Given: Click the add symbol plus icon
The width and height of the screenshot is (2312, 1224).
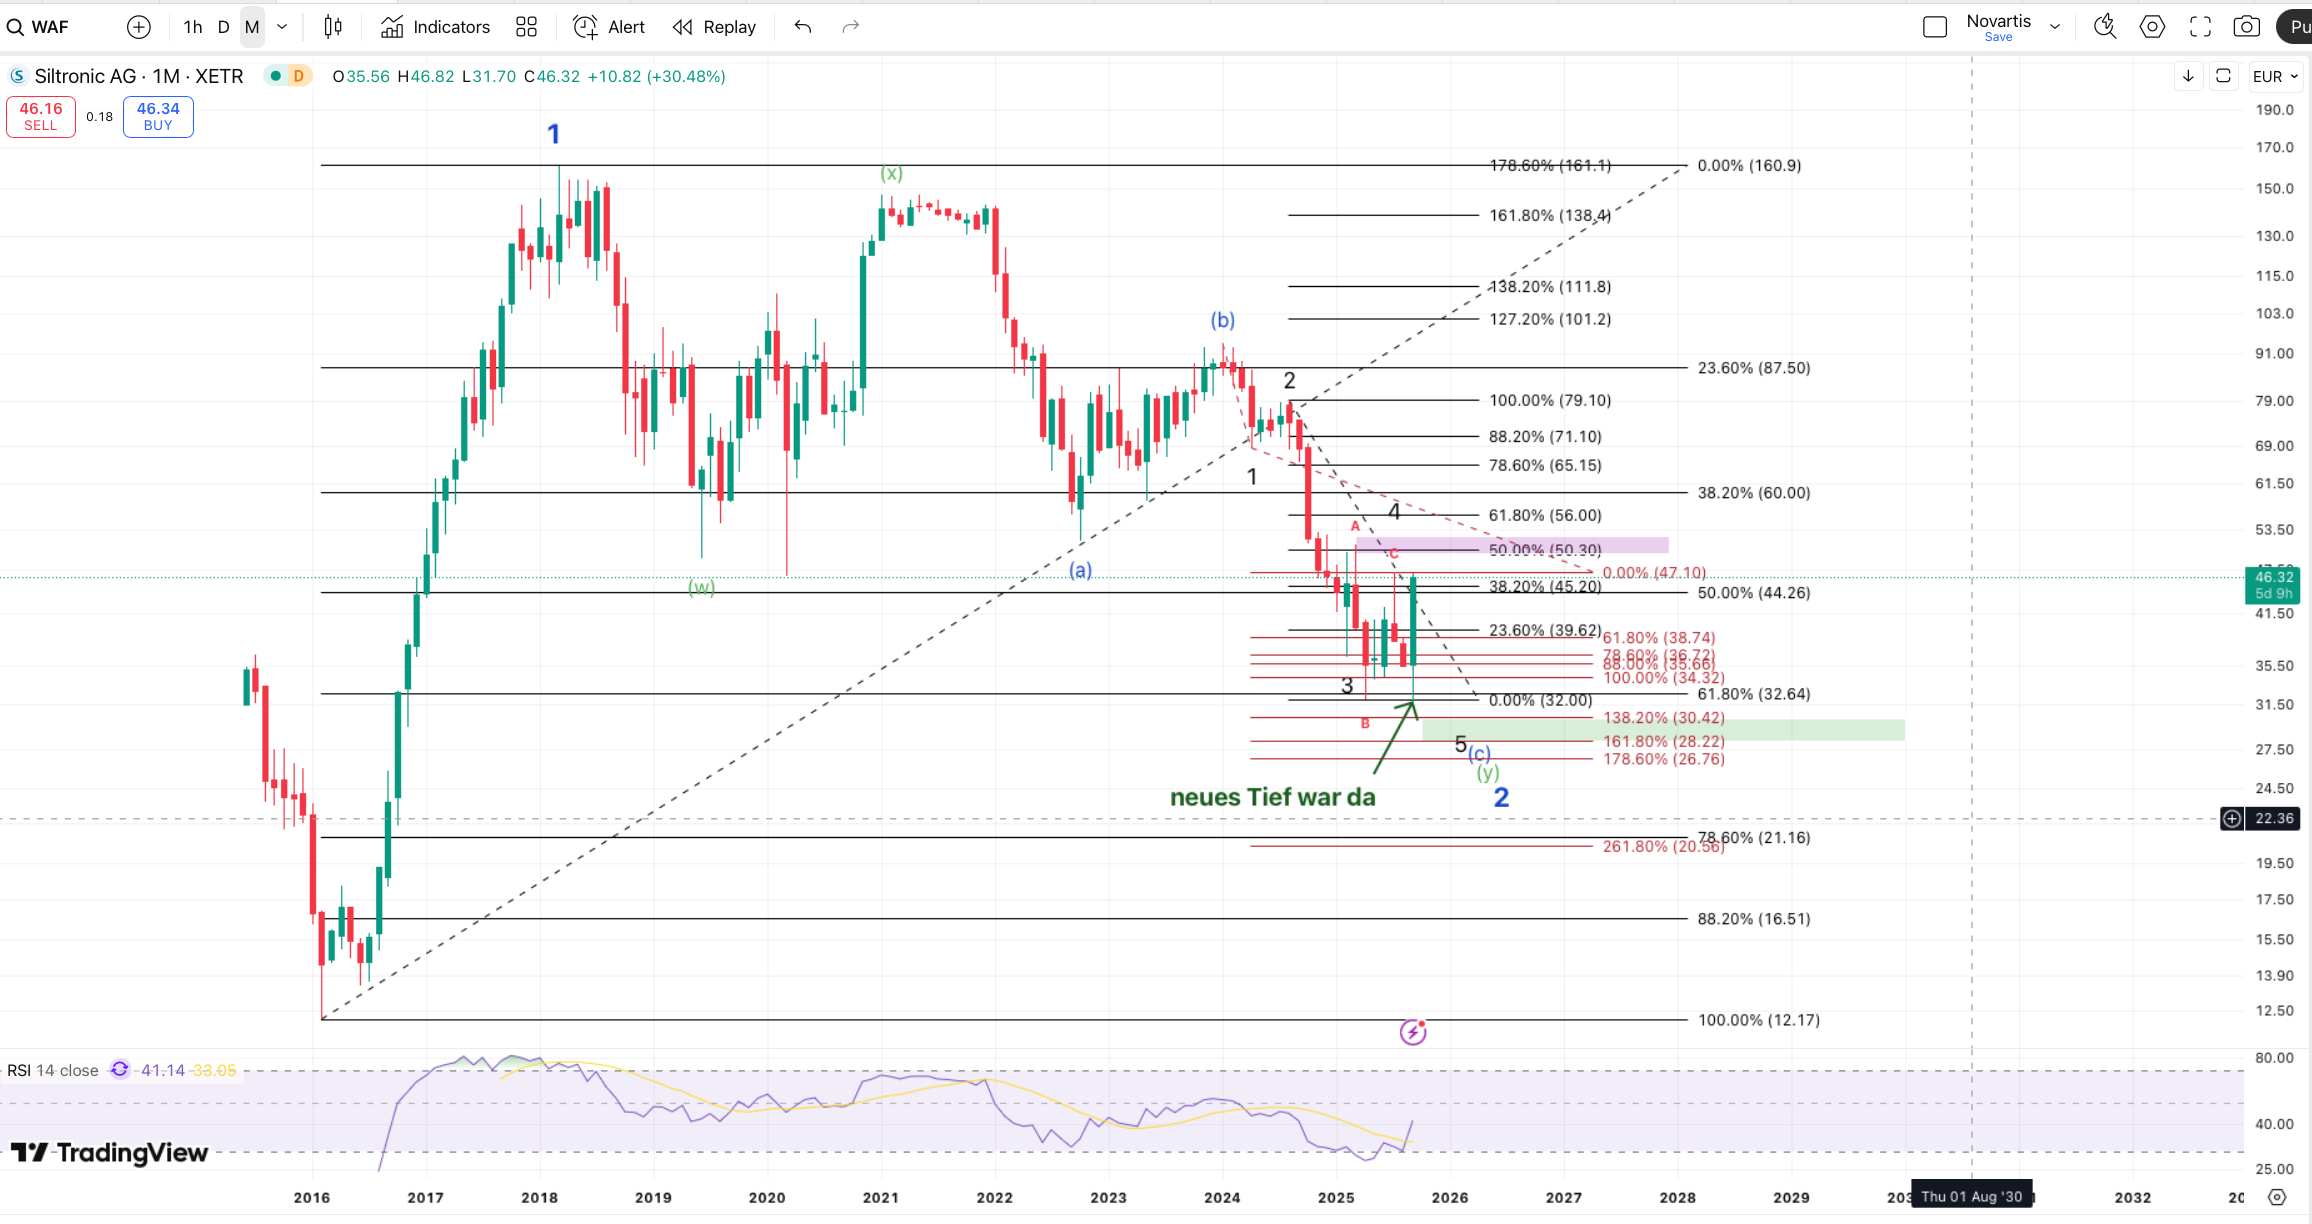Looking at the screenshot, I should pyautogui.click(x=139, y=27).
